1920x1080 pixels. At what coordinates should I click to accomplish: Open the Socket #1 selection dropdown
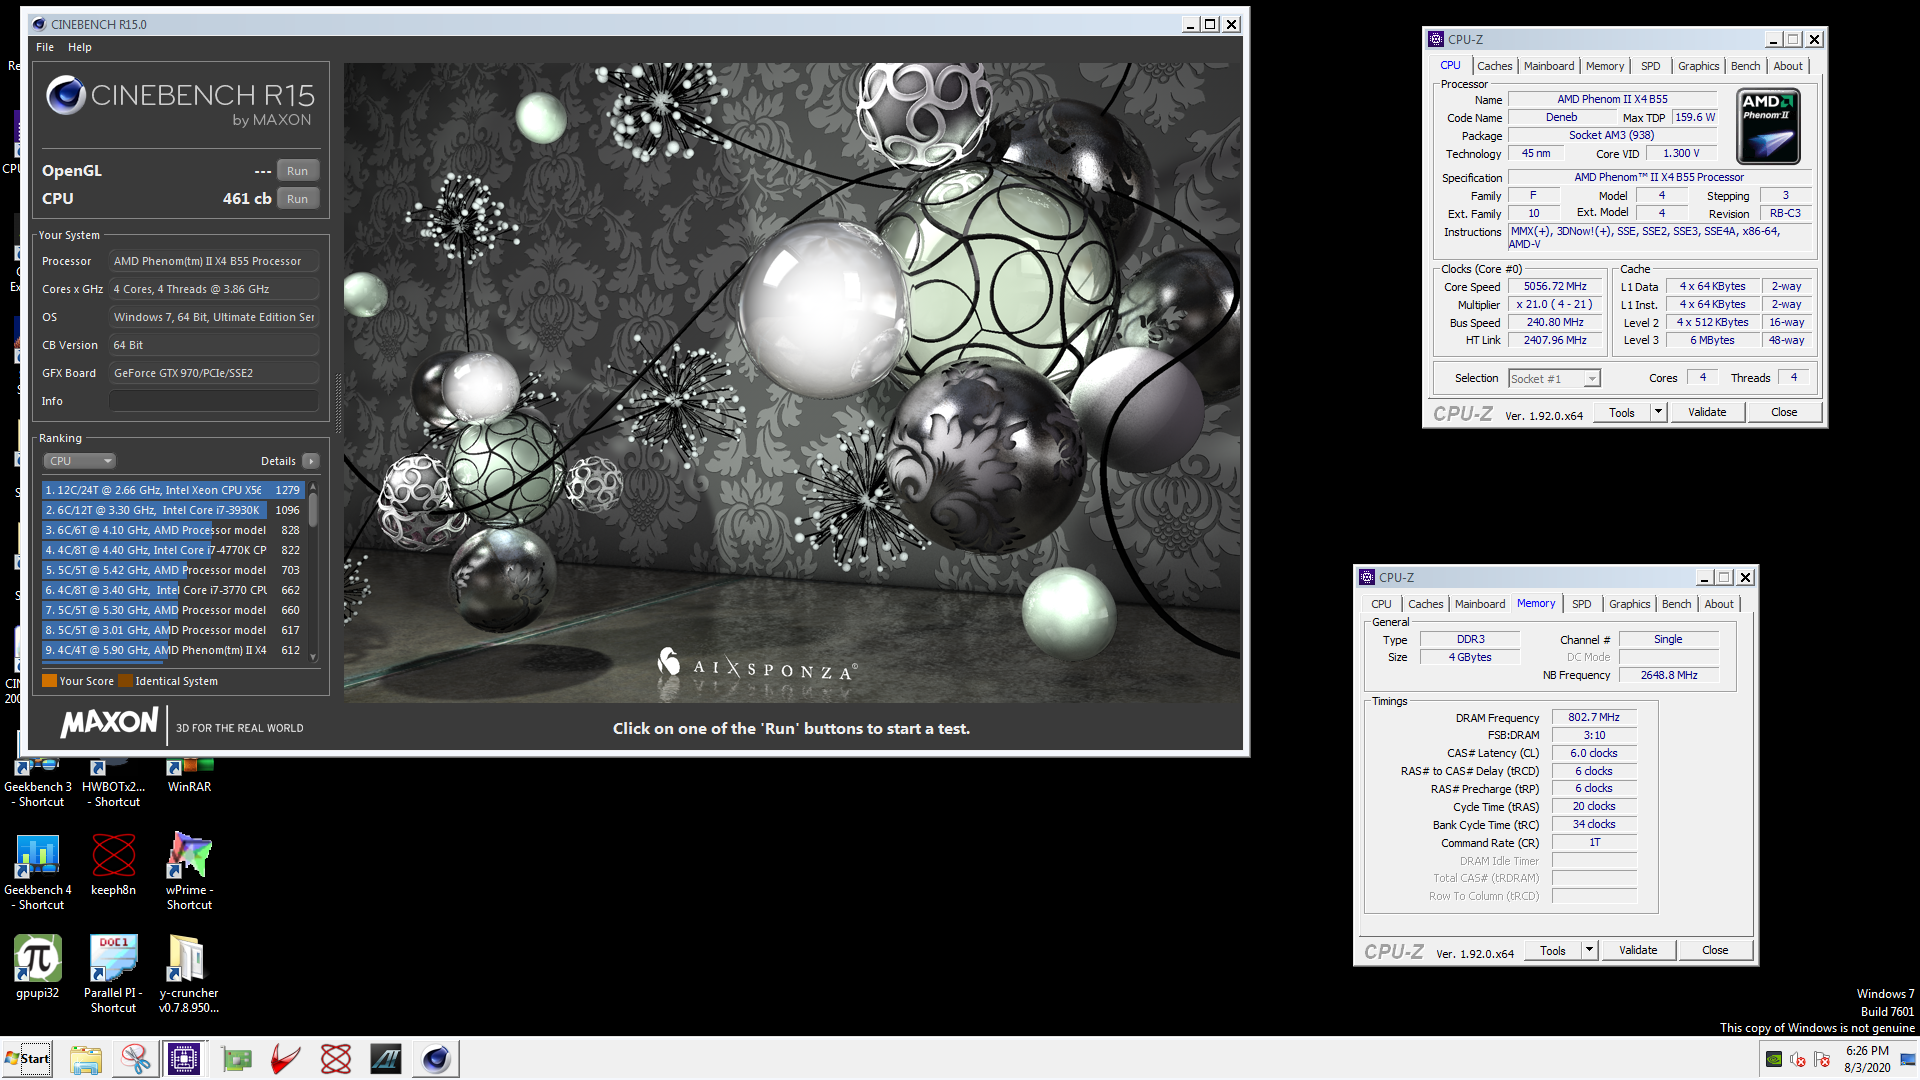[x=1555, y=378]
